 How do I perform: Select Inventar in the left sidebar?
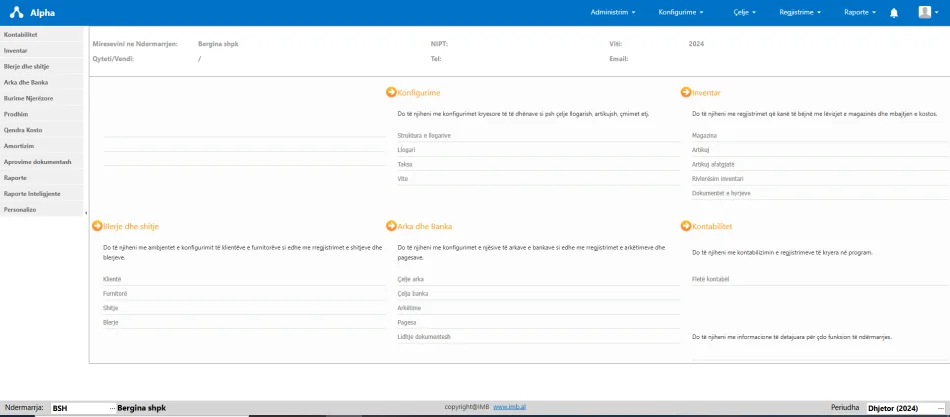pos(42,51)
